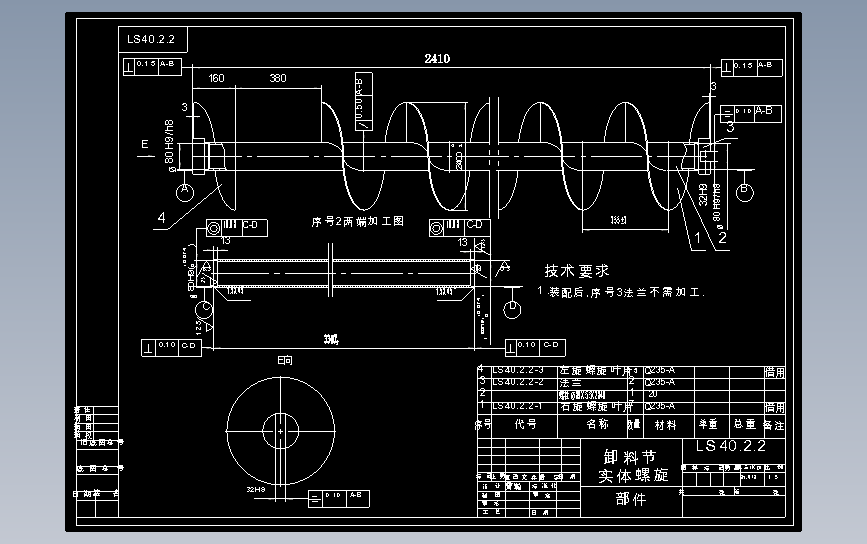Screen dimensions: 867x544
Task: Click the 序号 column header
Action: [483, 424]
